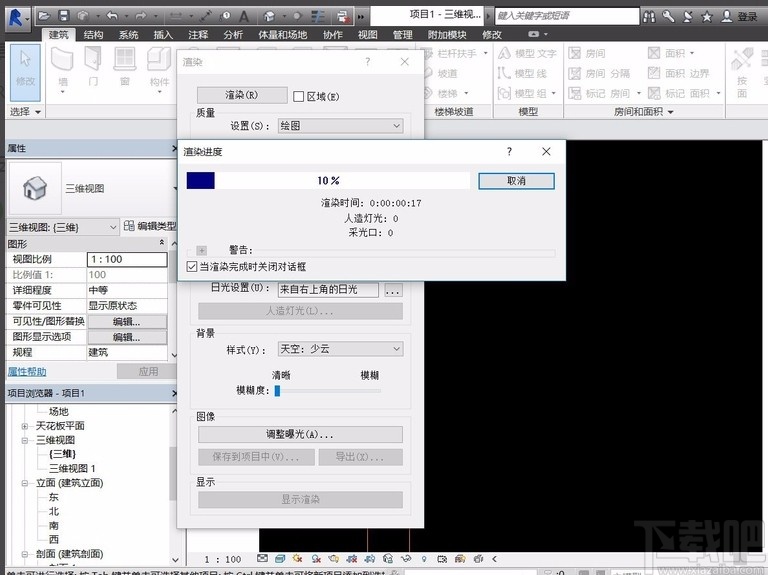Viewport: 768px width, 575px height.
Task: Click the Close Hidden Windows icon
Action: [343, 17]
